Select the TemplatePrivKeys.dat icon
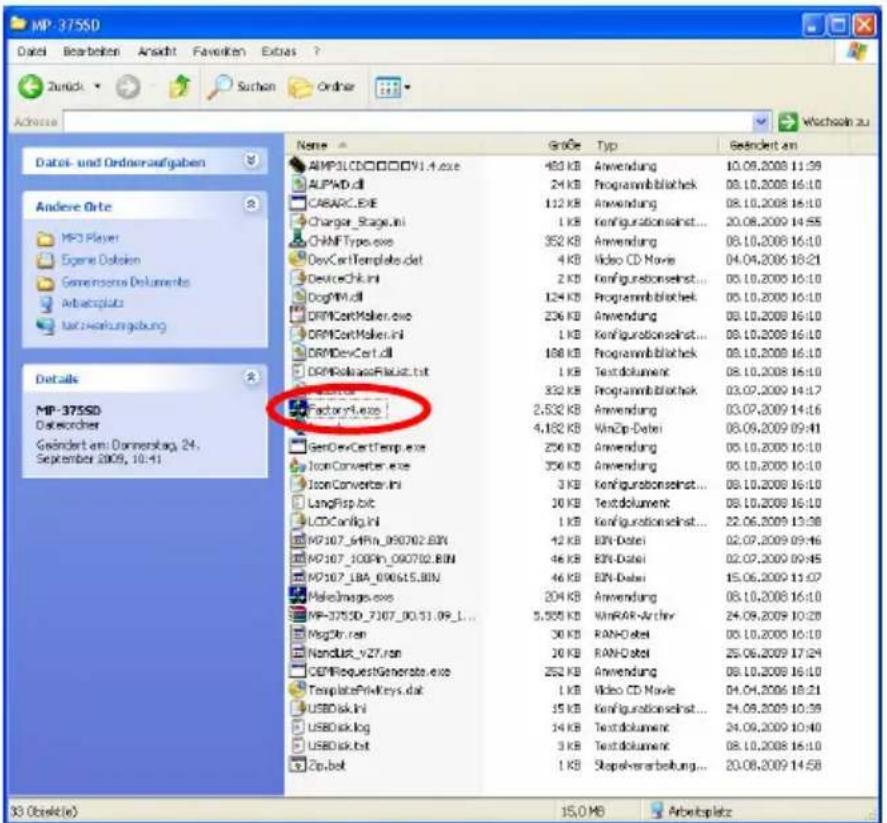Viewport: 887px width, 823px height. [x=298, y=690]
